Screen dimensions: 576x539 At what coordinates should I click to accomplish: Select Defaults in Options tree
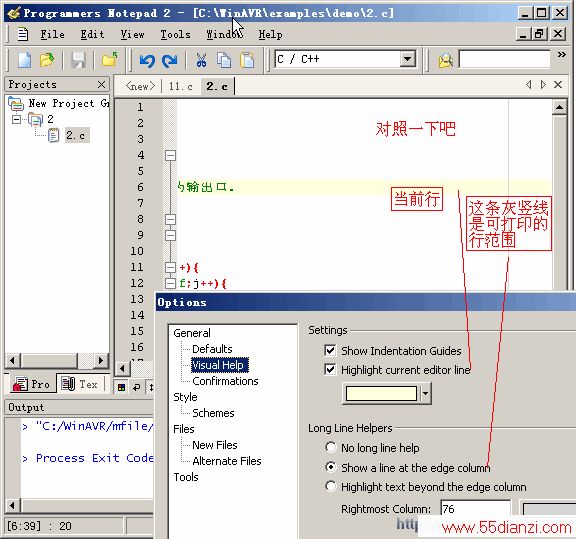coord(212,349)
